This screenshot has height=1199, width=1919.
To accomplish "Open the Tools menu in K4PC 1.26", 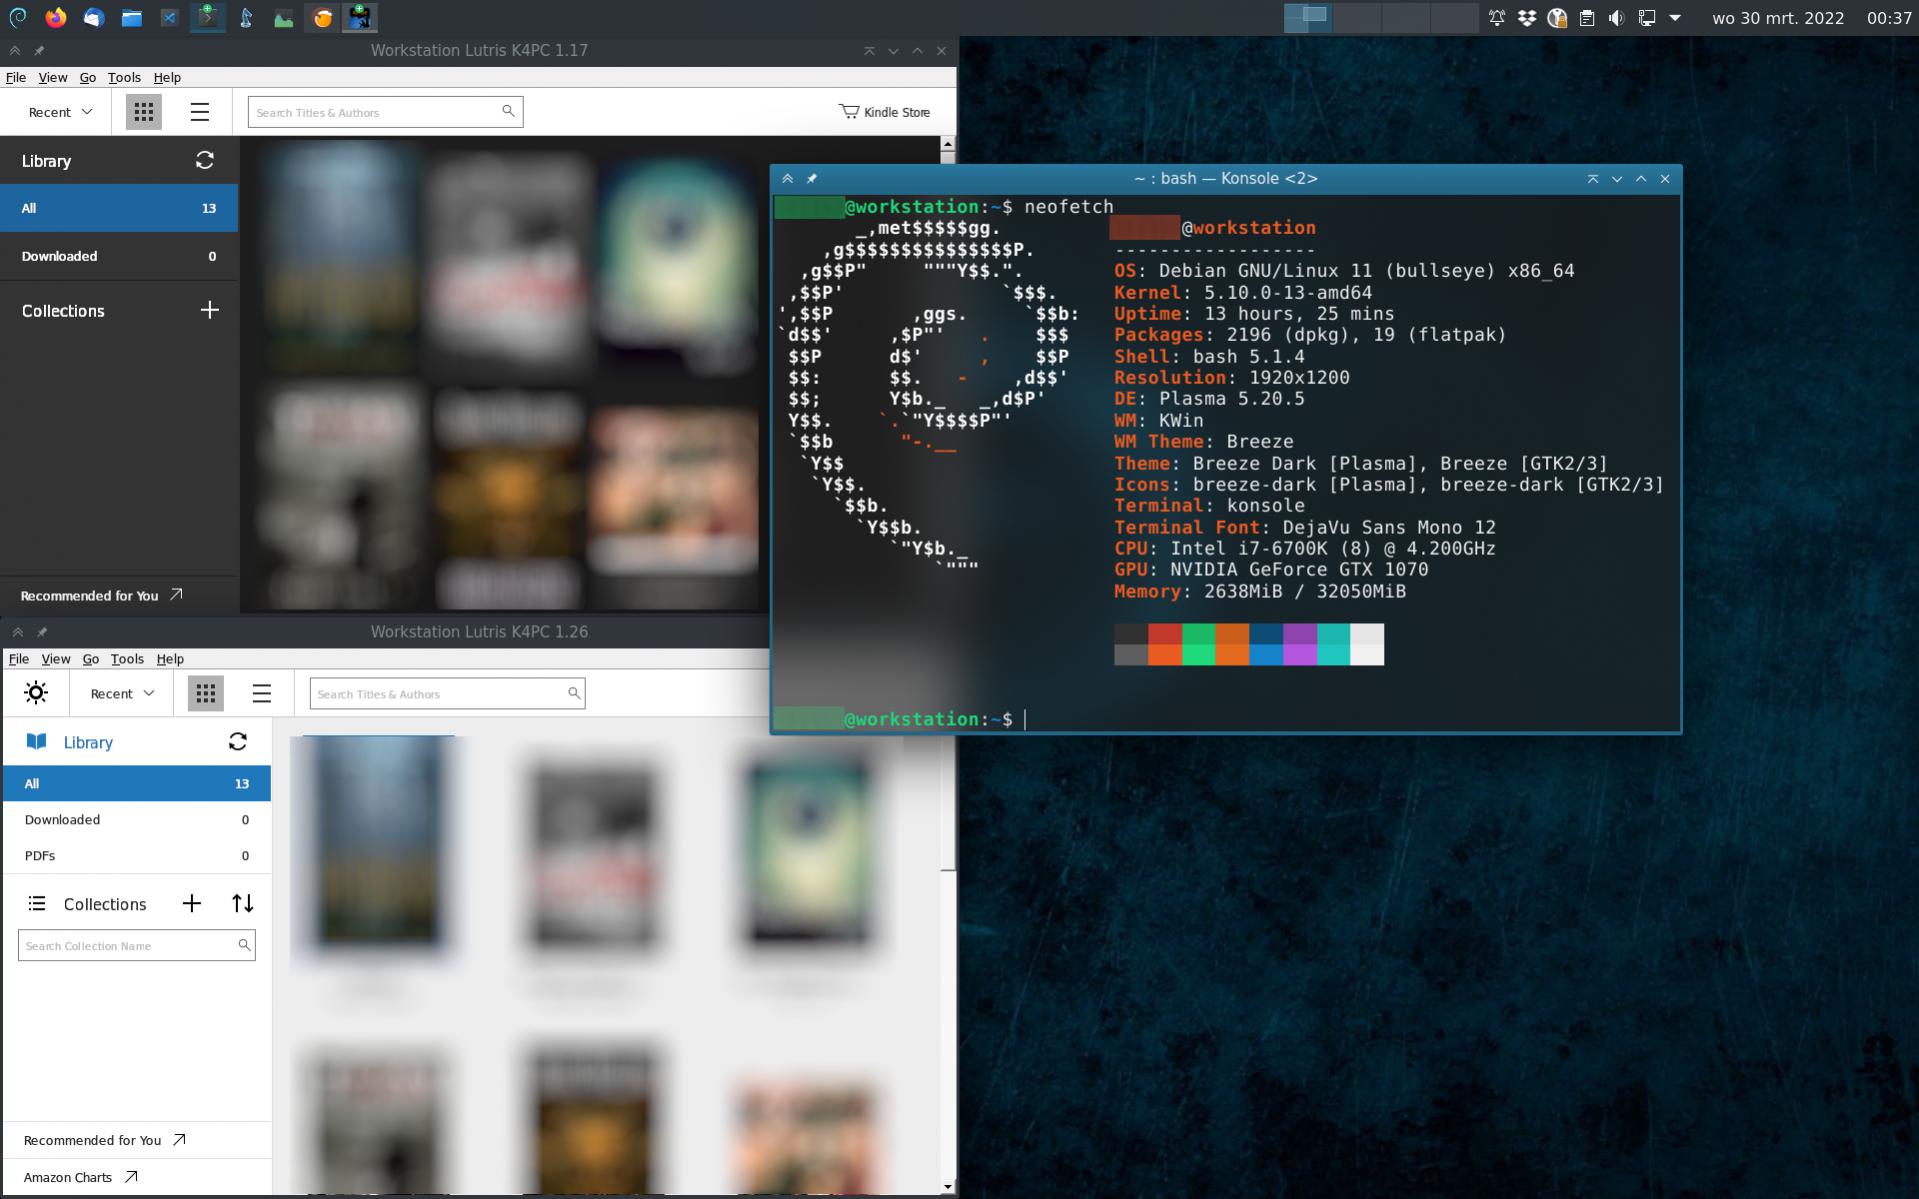I will pos(127,659).
